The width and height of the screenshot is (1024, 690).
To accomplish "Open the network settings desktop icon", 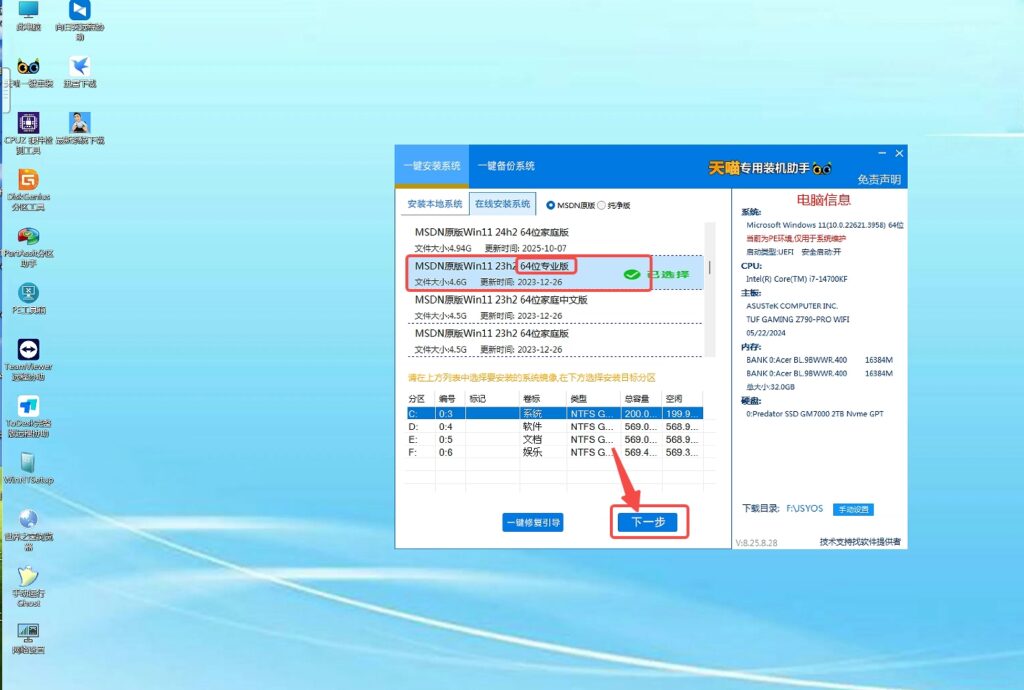I will coord(28,634).
